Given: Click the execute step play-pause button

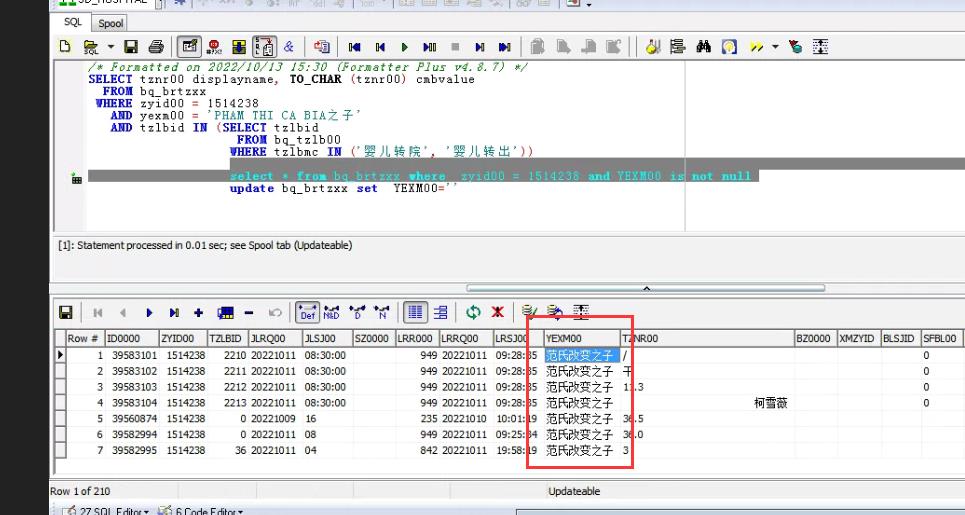Looking at the screenshot, I should pos(430,47).
